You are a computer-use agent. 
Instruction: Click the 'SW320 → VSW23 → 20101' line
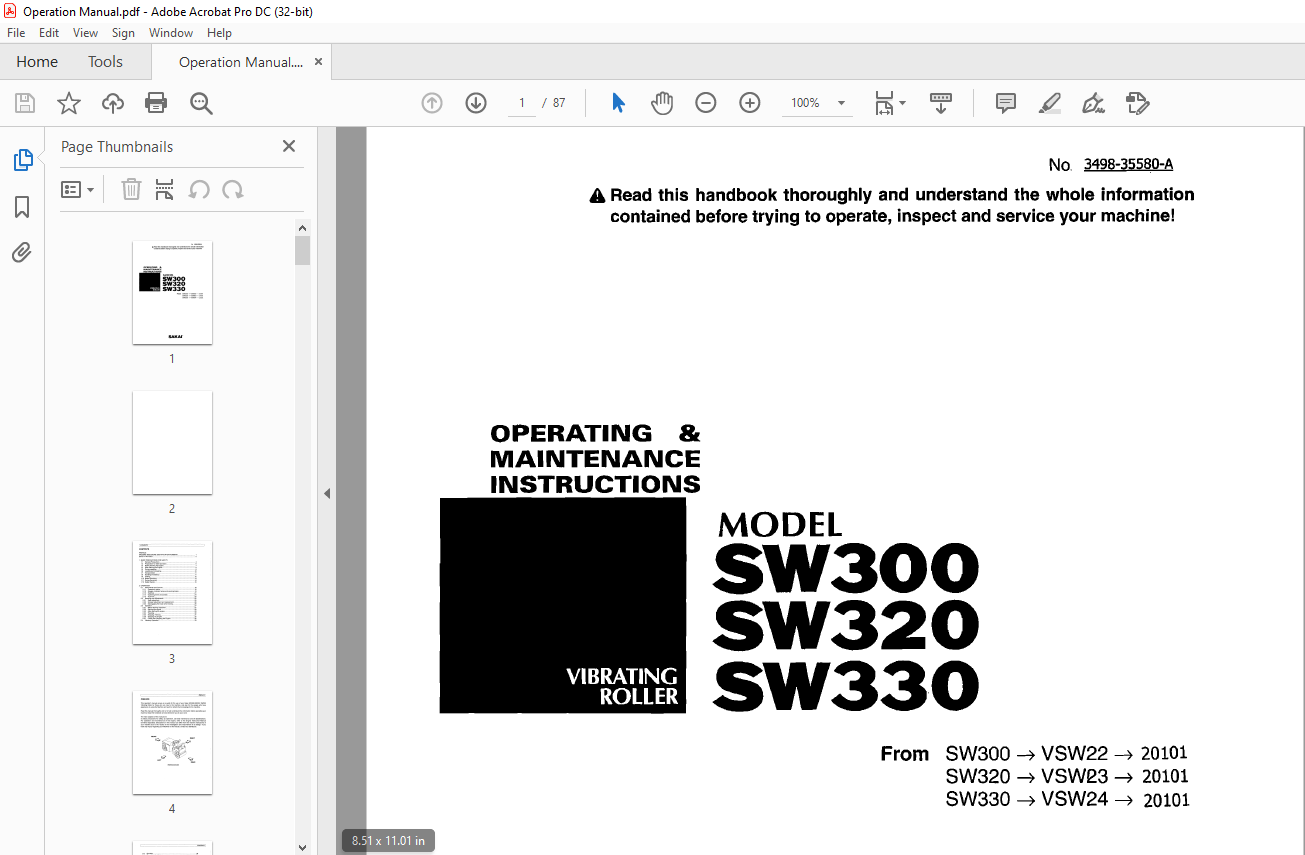(x=1067, y=777)
